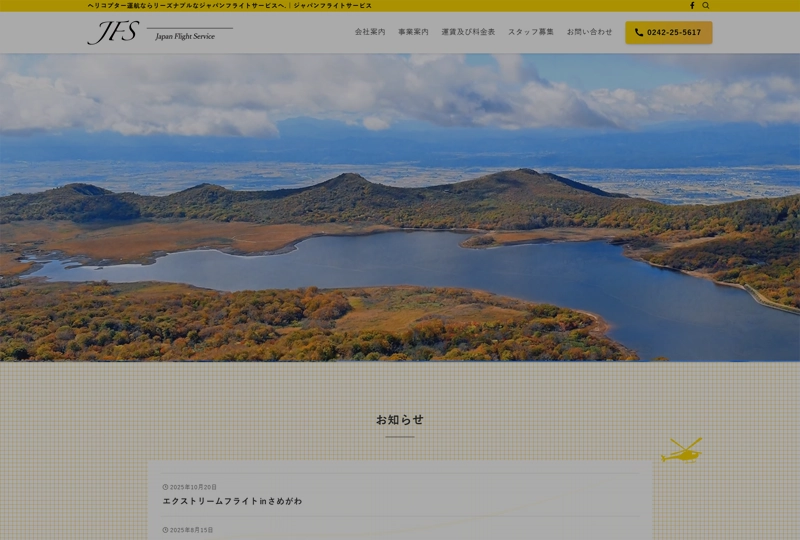This screenshot has width=800, height=540.
Task: Open the 事業案内 menu item
Action: [413, 32]
